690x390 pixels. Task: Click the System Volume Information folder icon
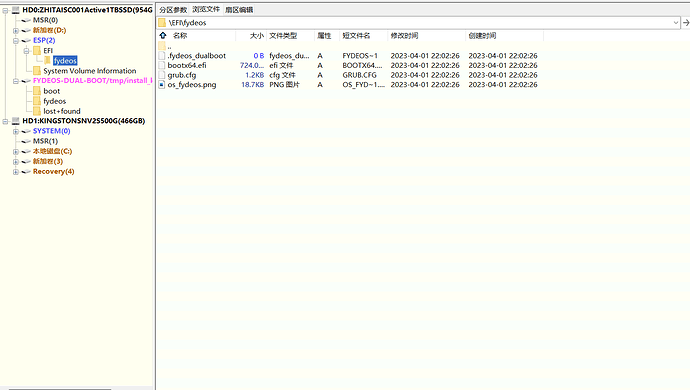(x=37, y=71)
